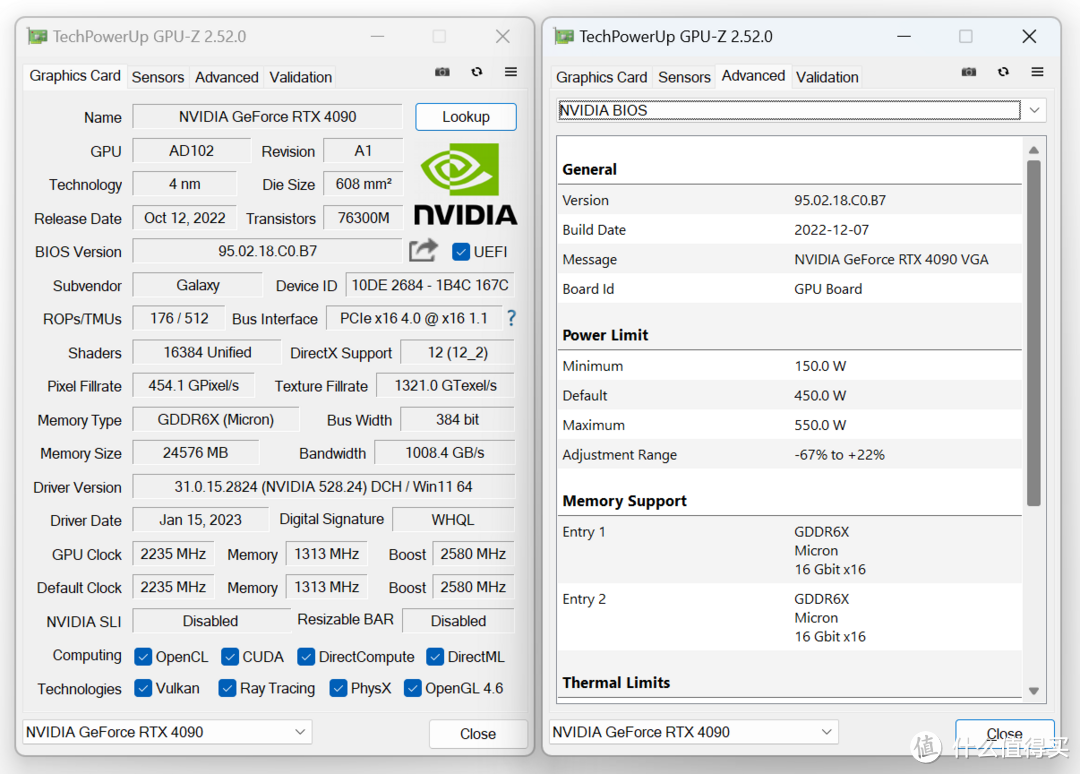This screenshot has height=774, width=1080.
Task: Click the Build Date value 2022-12-07
Action: click(x=831, y=230)
